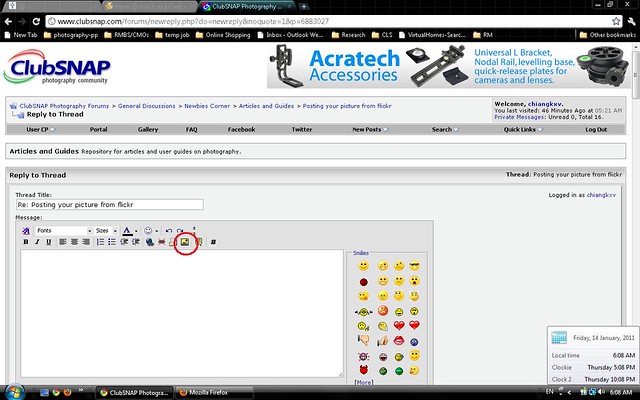Insert the red lips smiley
640x400 pixels.
point(399,340)
